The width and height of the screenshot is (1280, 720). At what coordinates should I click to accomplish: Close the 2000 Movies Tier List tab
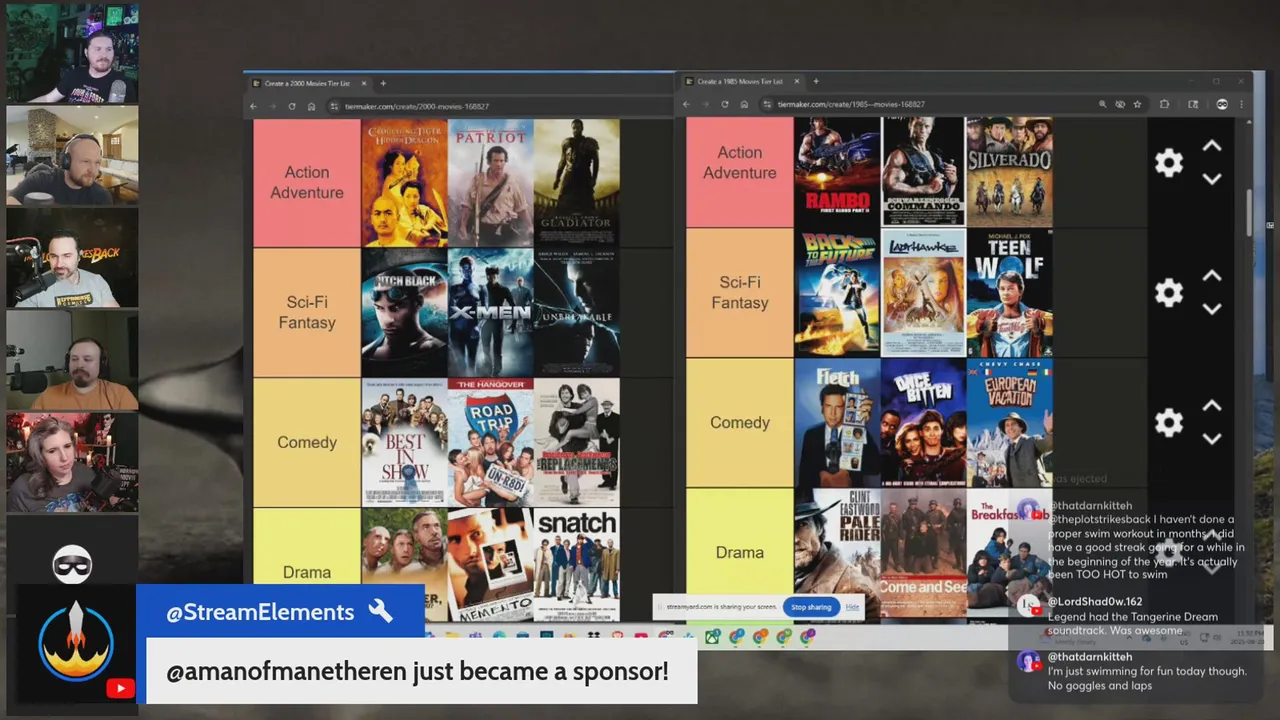[x=364, y=83]
